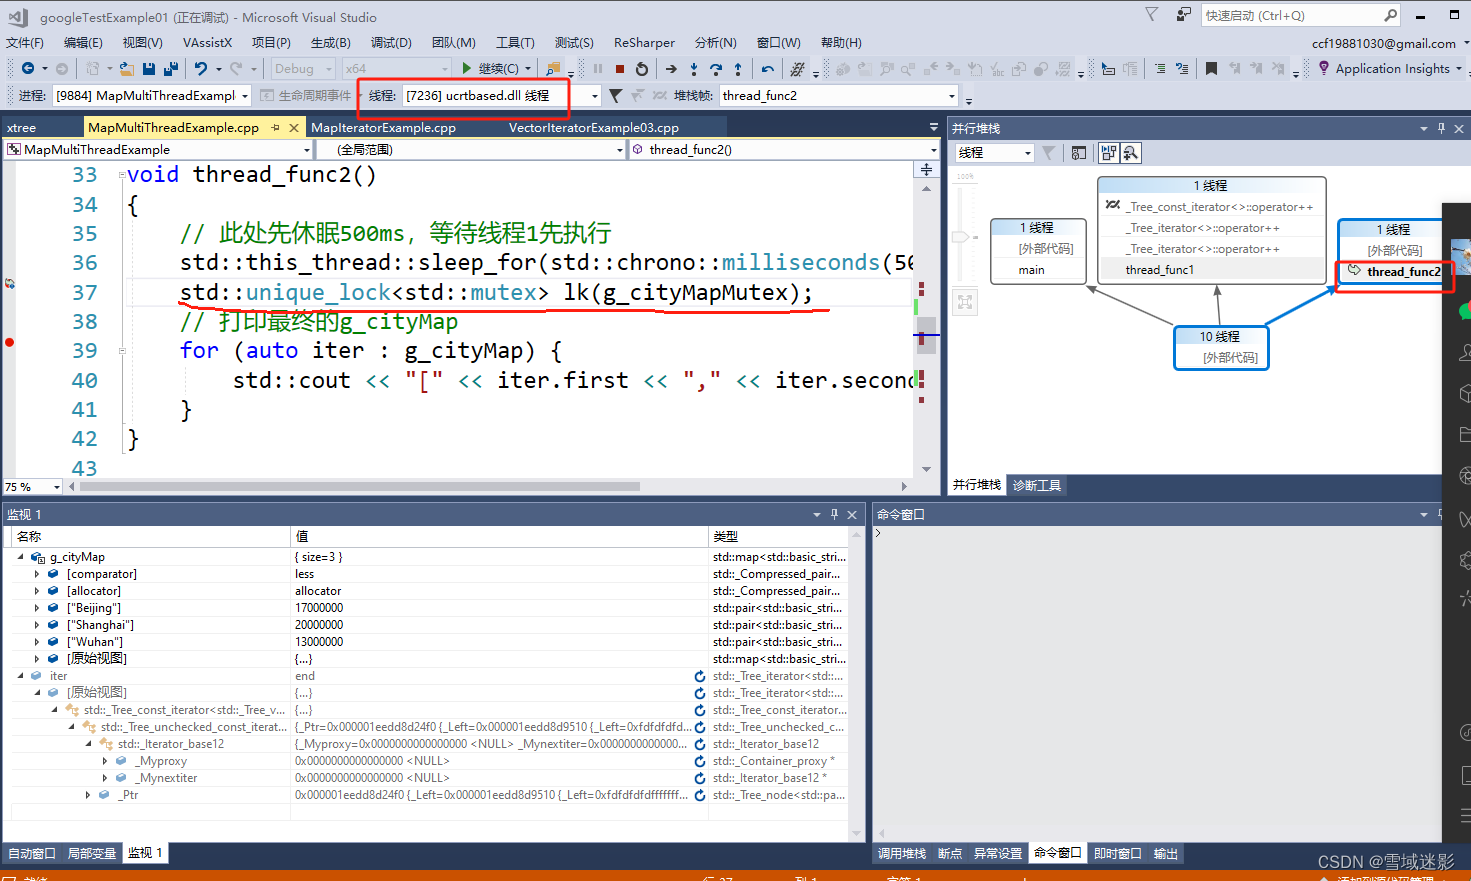
Task: Switch to 调用堆栈 tab
Action: [x=902, y=853]
